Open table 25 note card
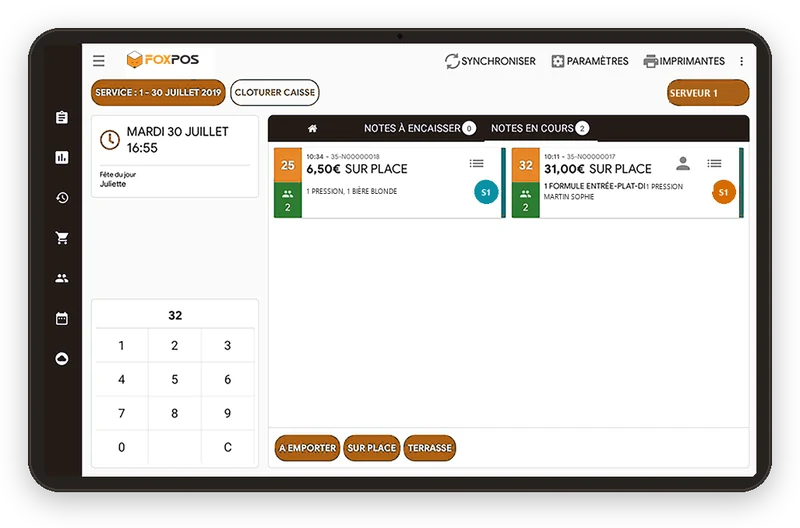The width and height of the screenshot is (800, 528). (389, 183)
